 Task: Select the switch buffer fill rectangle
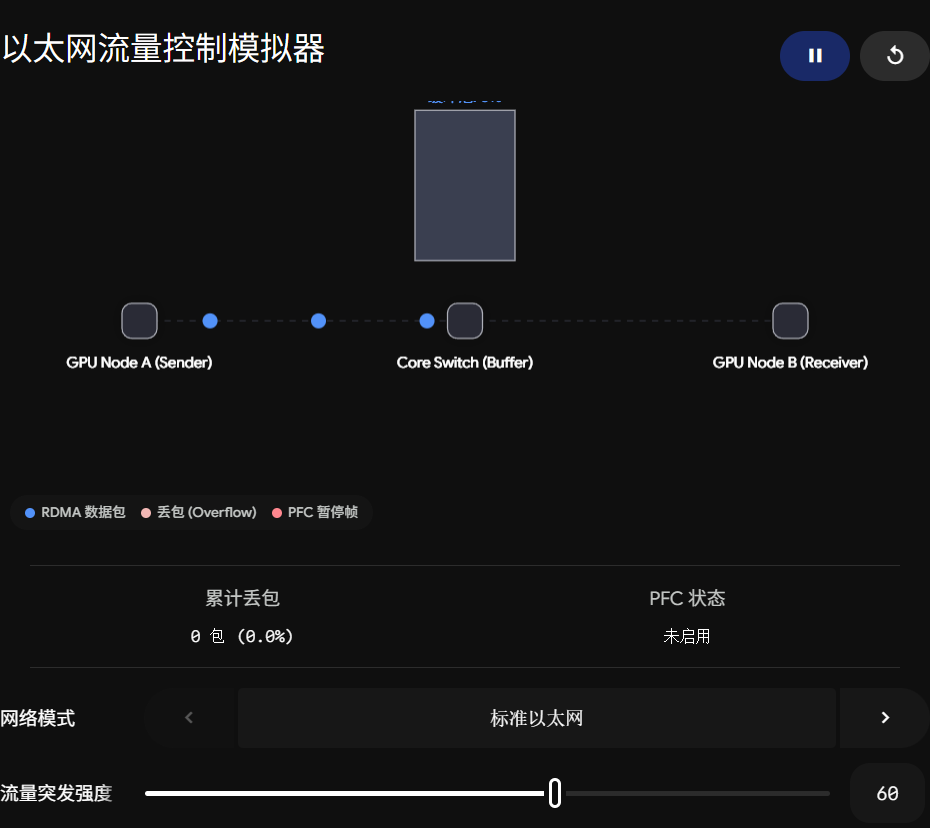pyautogui.click(x=465, y=185)
